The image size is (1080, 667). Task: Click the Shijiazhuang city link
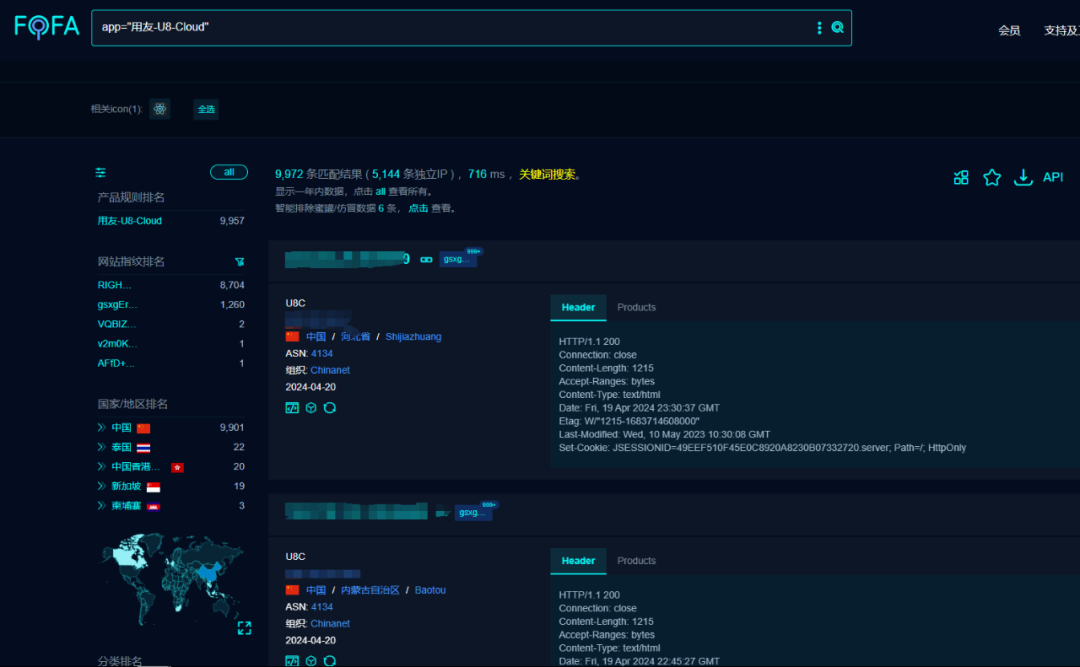point(413,336)
